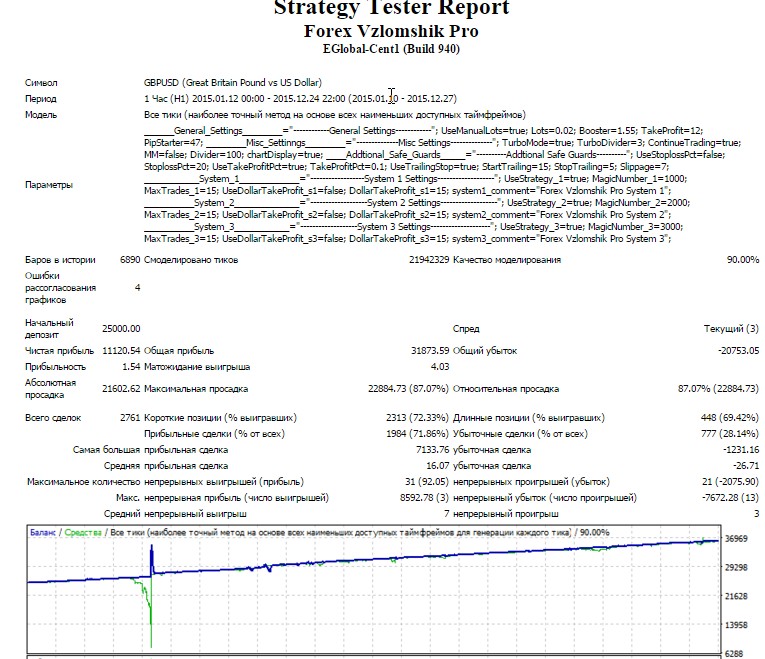Viewport: 765px width, 659px height.
Task: Select profit trades value '1984 (71.86%)'
Action: (417, 434)
